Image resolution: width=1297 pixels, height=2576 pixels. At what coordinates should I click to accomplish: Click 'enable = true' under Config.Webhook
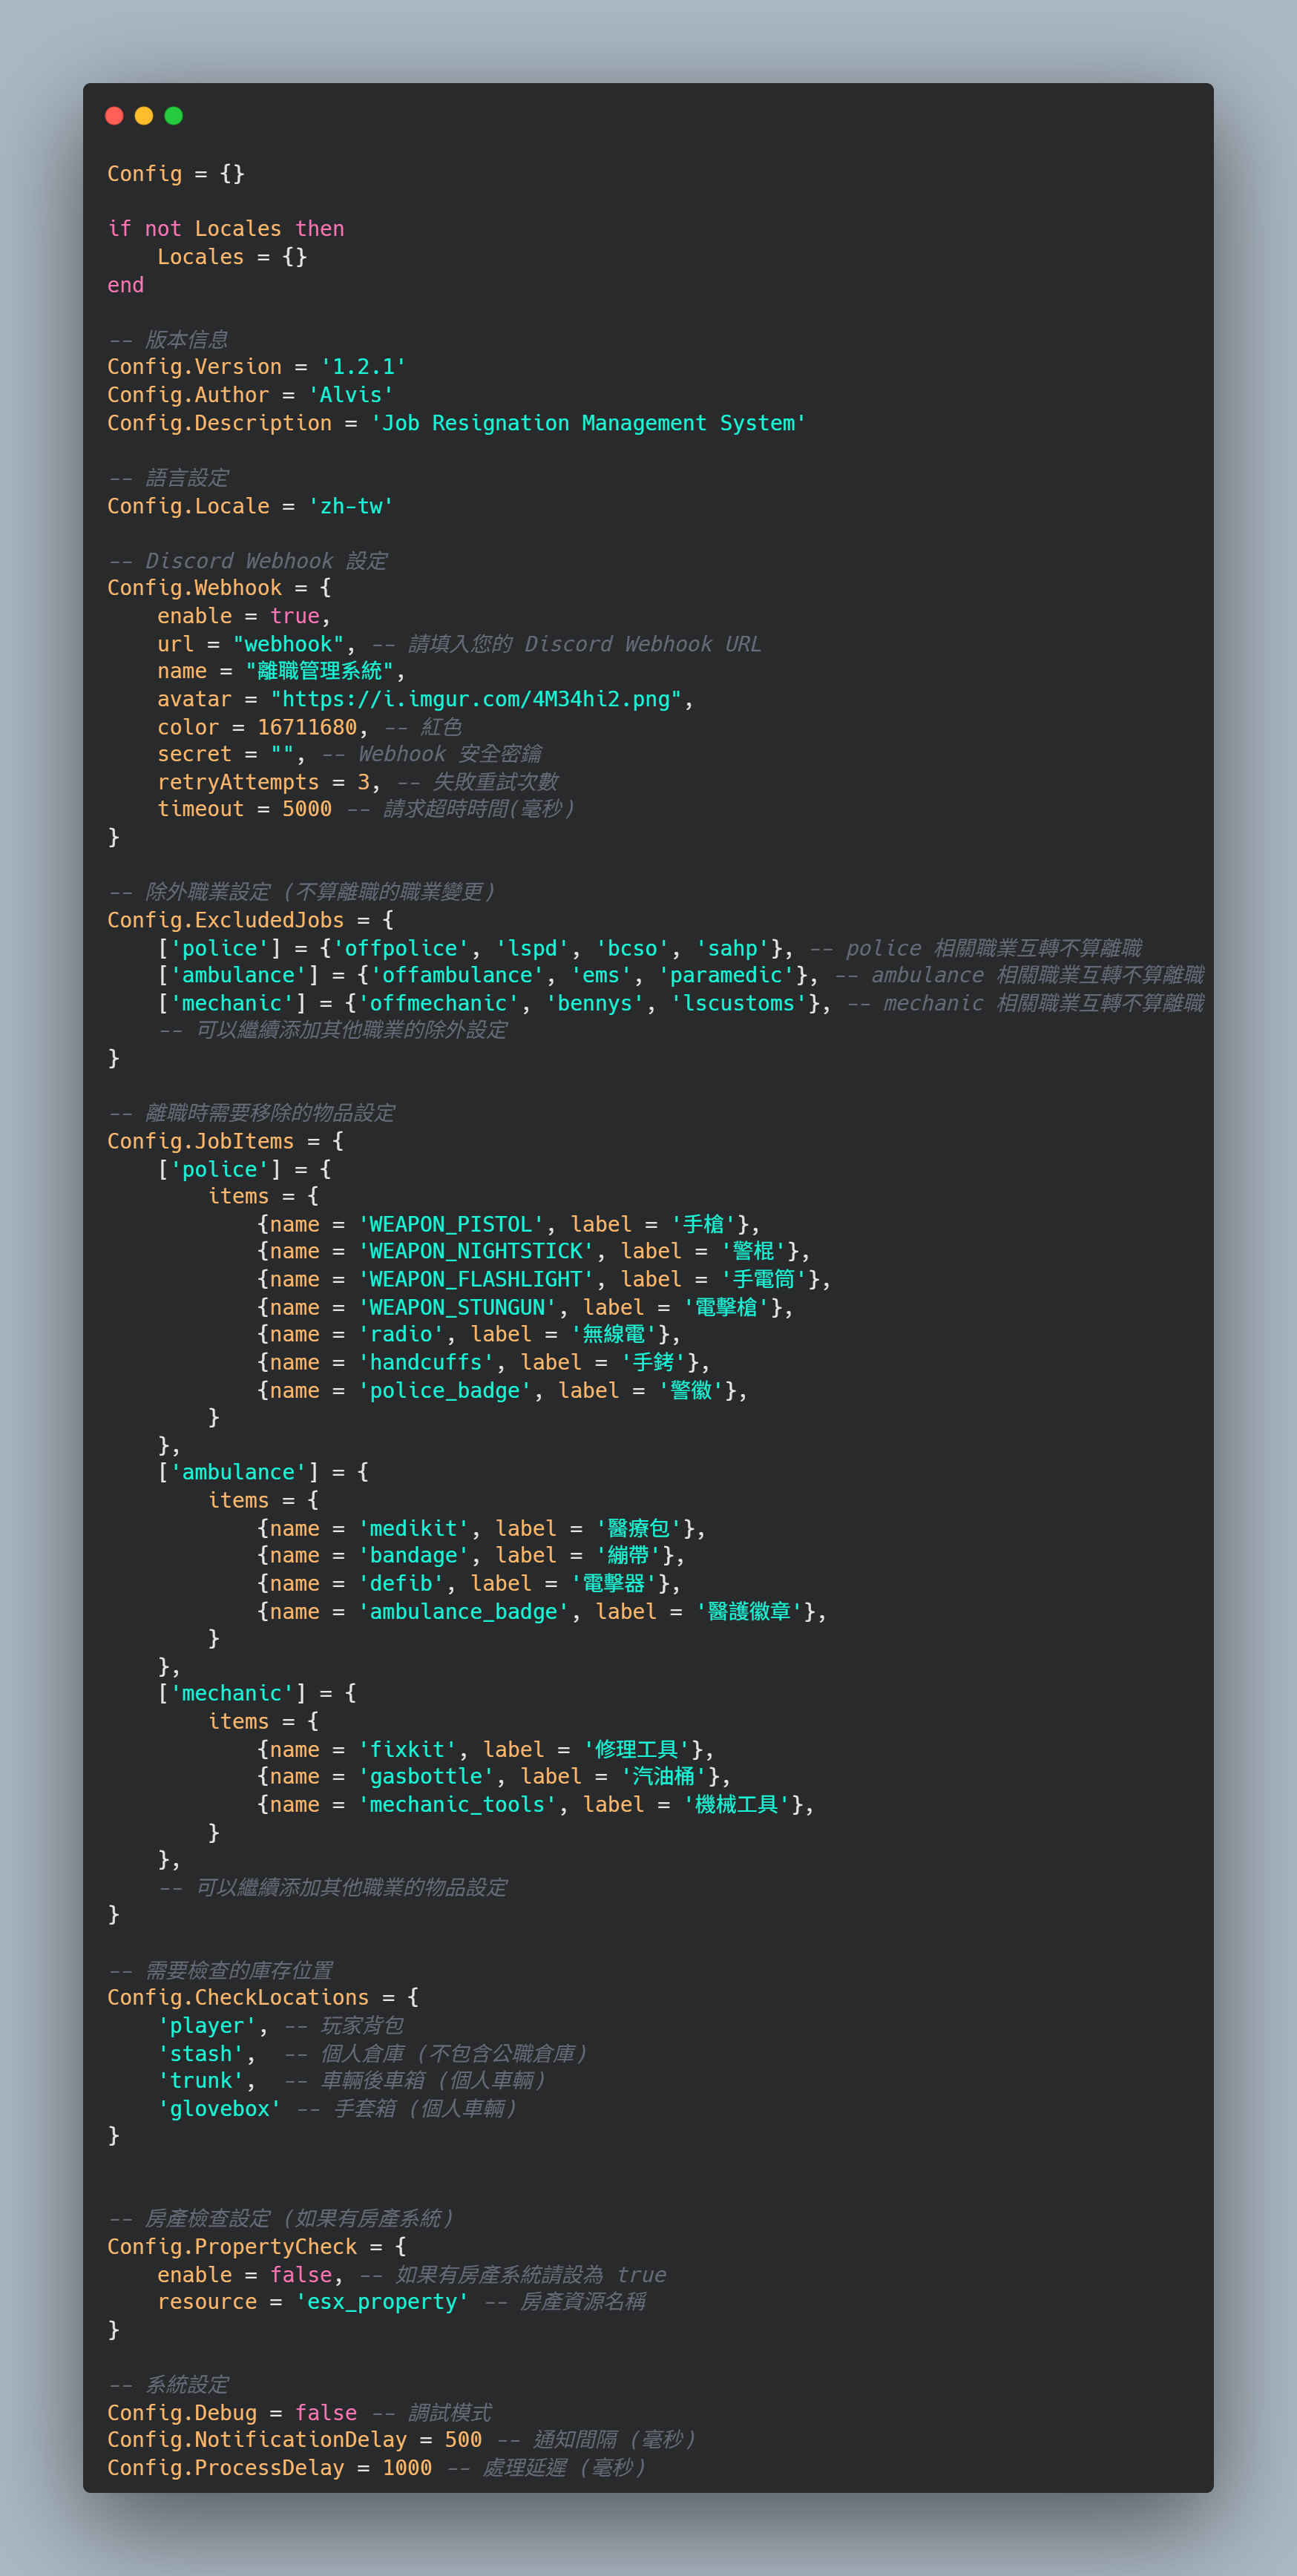238,616
